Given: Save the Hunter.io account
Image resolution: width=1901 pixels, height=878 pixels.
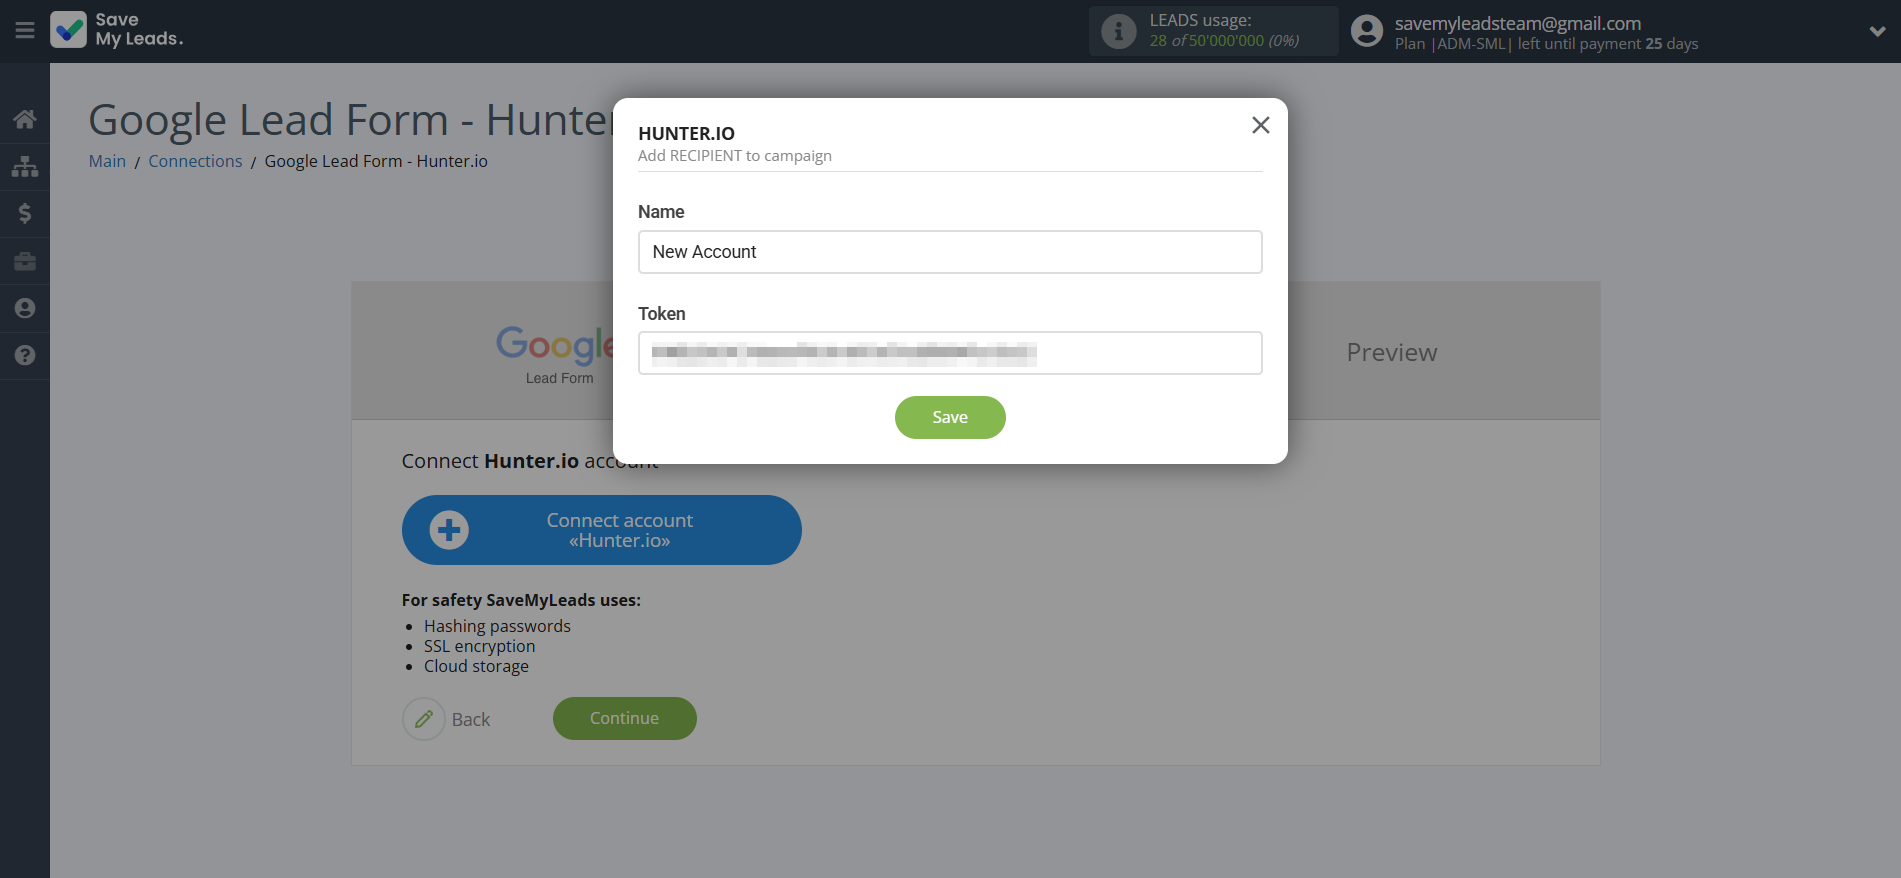Looking at the screenshot, I should tap(950, 417).
